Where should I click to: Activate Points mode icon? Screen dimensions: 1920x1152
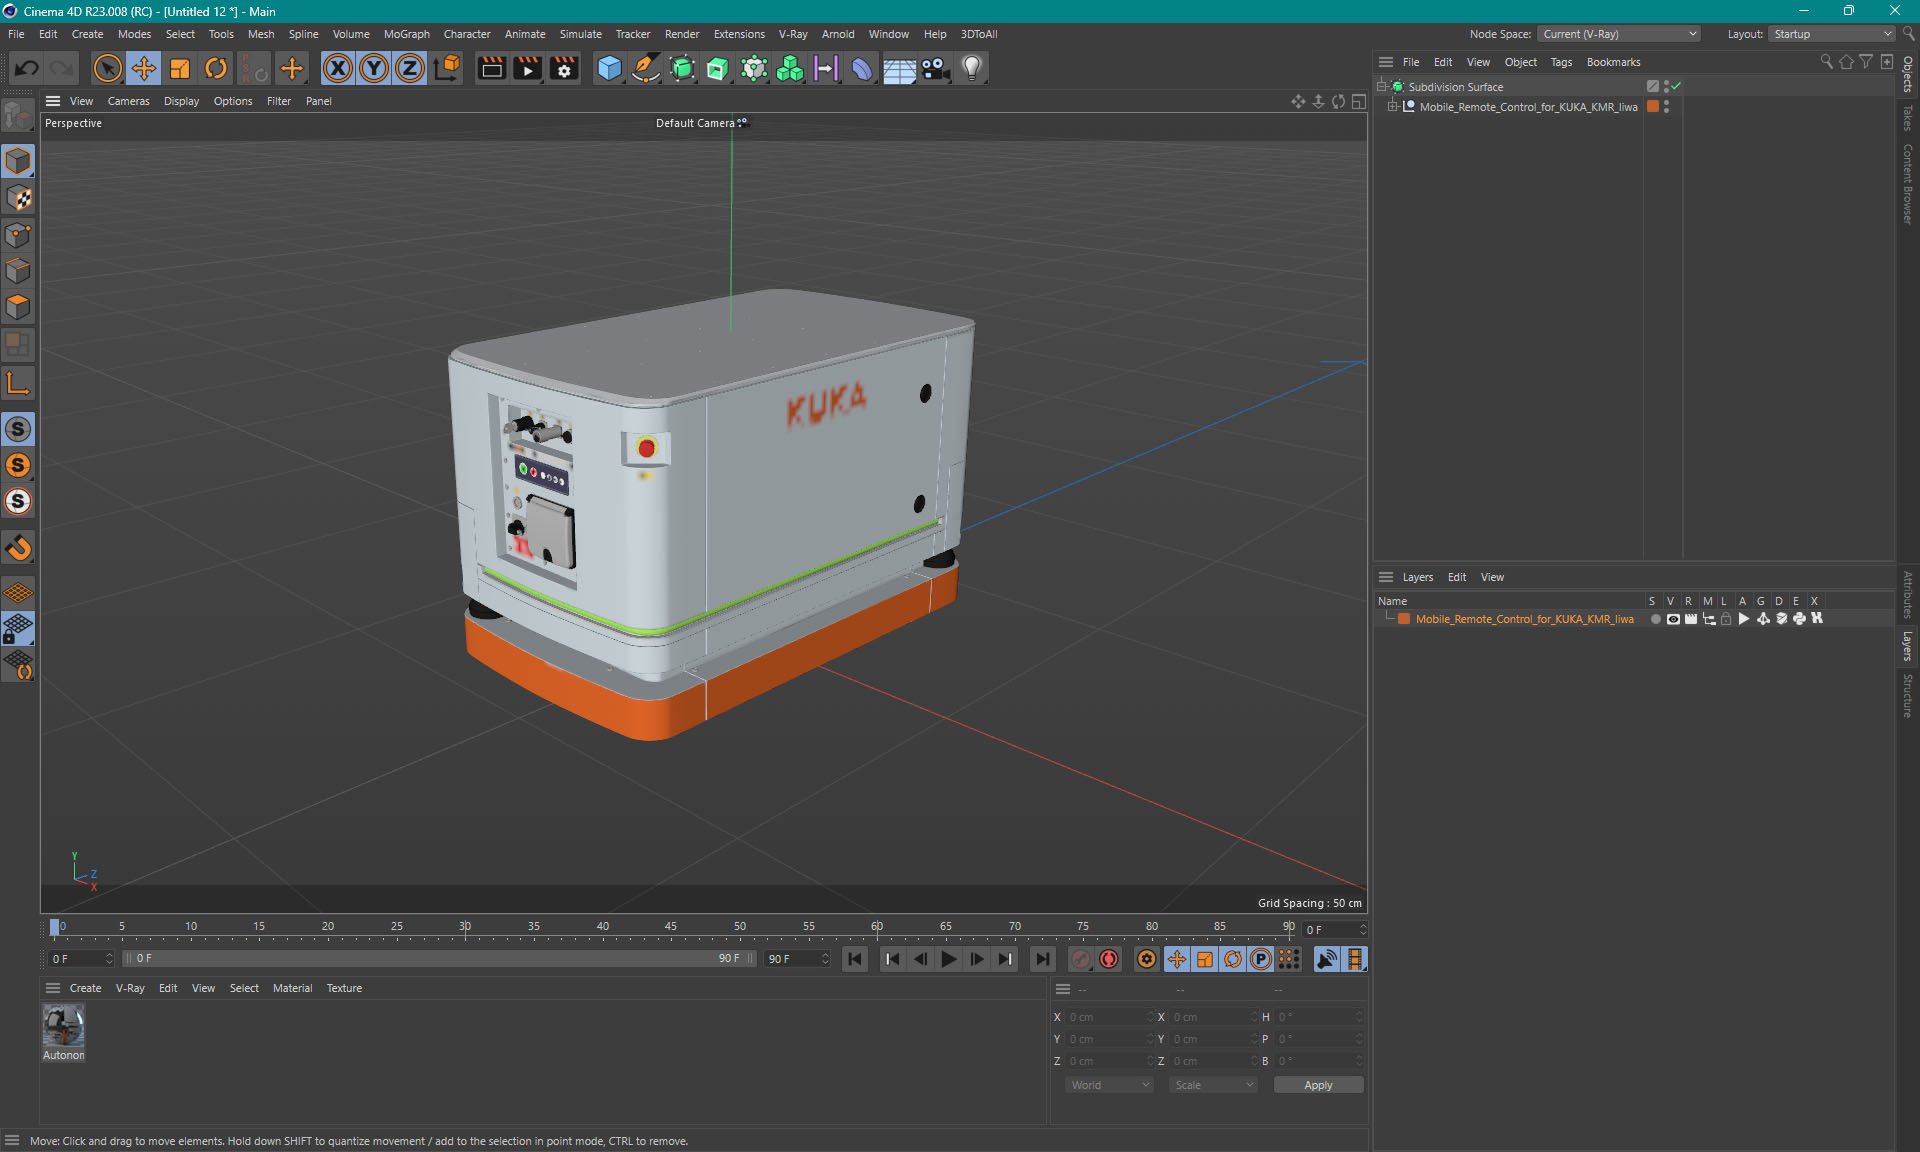(18, 235)
